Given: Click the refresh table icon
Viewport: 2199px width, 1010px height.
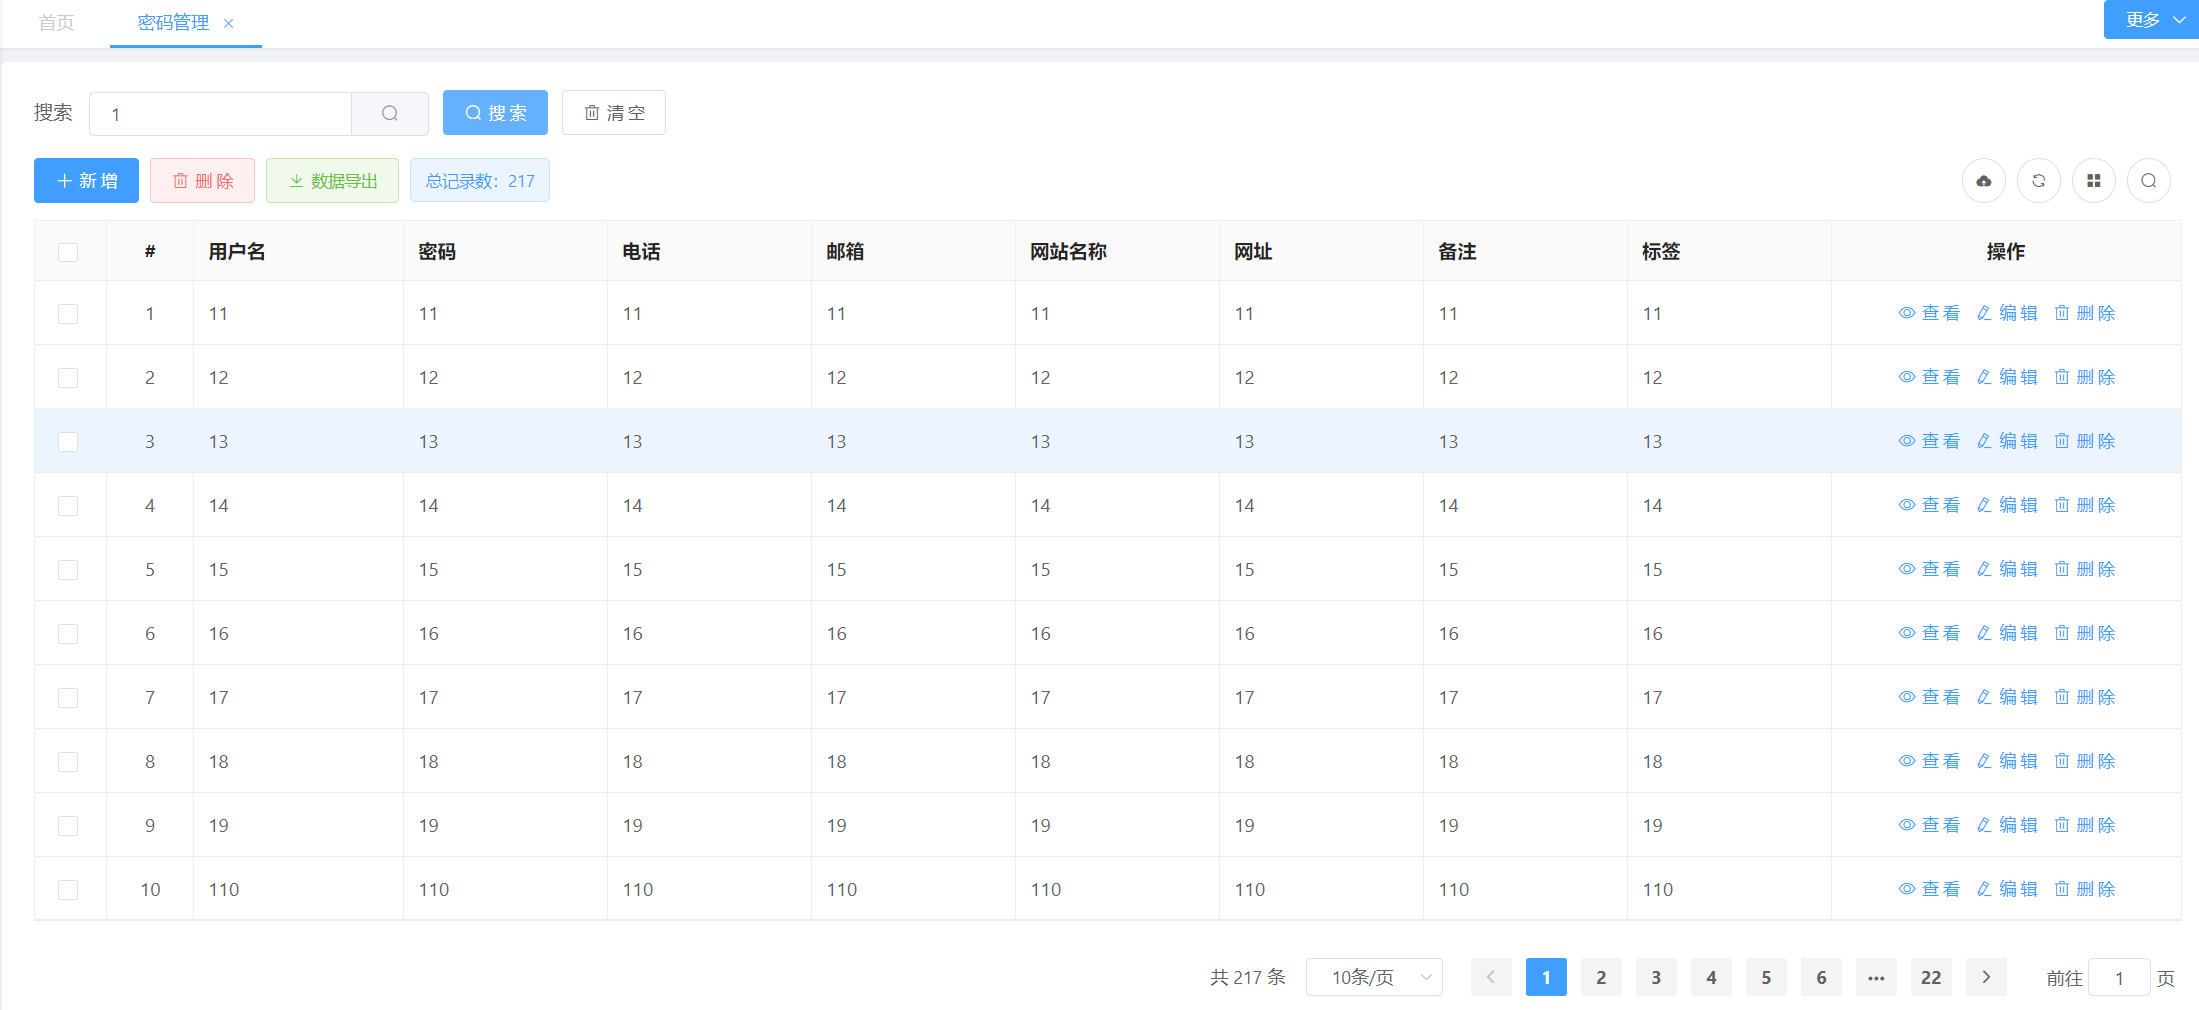Looking at the screenshot, I should 2039,181.
